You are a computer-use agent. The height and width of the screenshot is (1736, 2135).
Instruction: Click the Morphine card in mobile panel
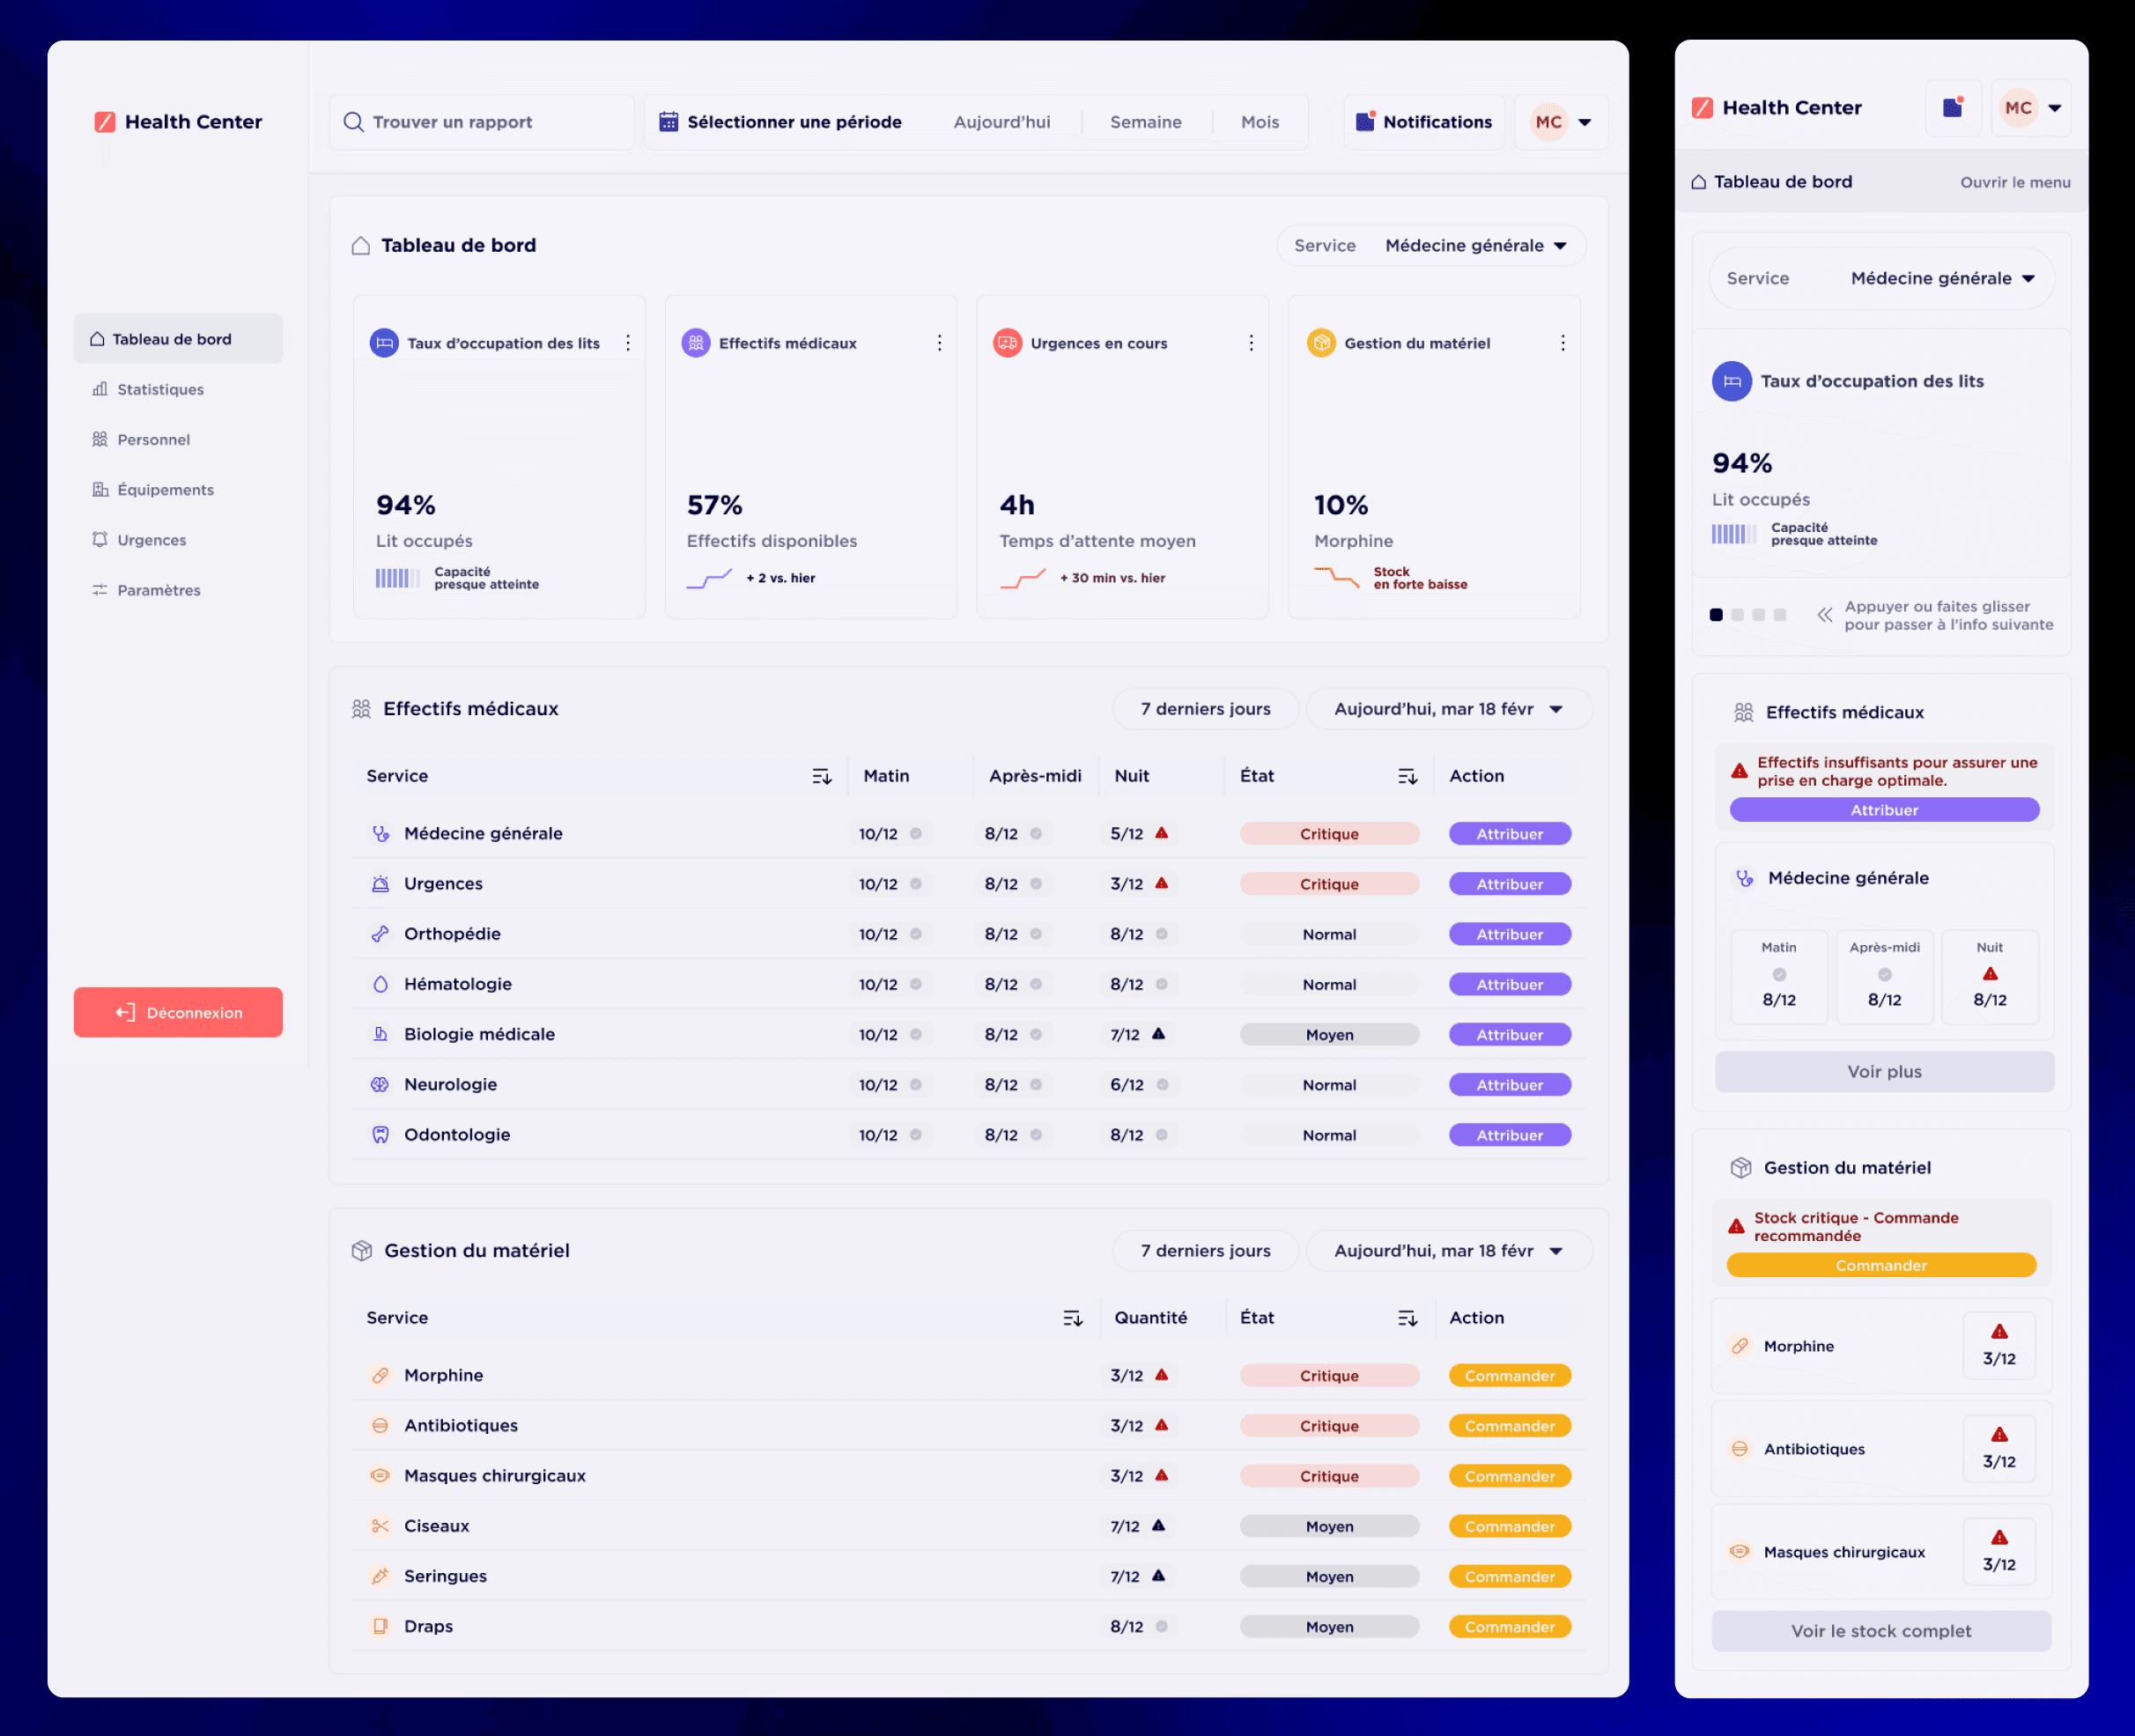1881,1346
